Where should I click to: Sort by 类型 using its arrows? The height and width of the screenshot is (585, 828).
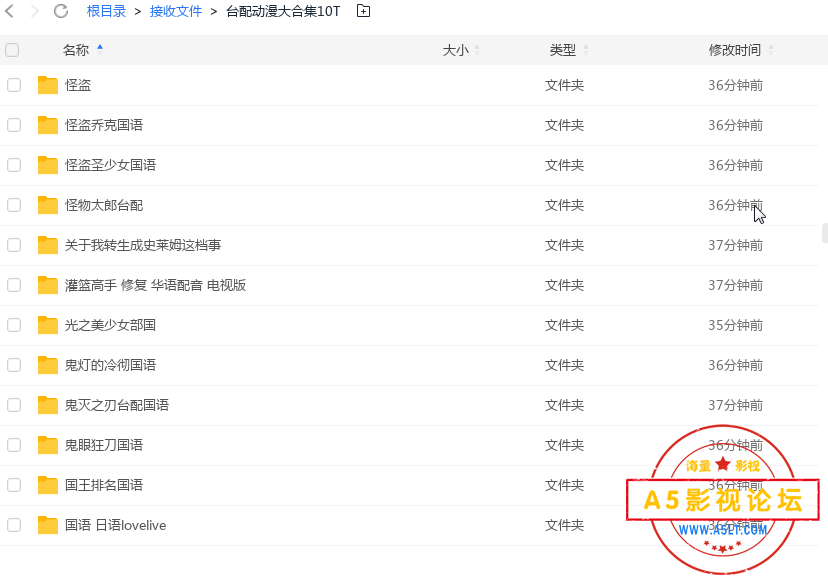(586, 50)
